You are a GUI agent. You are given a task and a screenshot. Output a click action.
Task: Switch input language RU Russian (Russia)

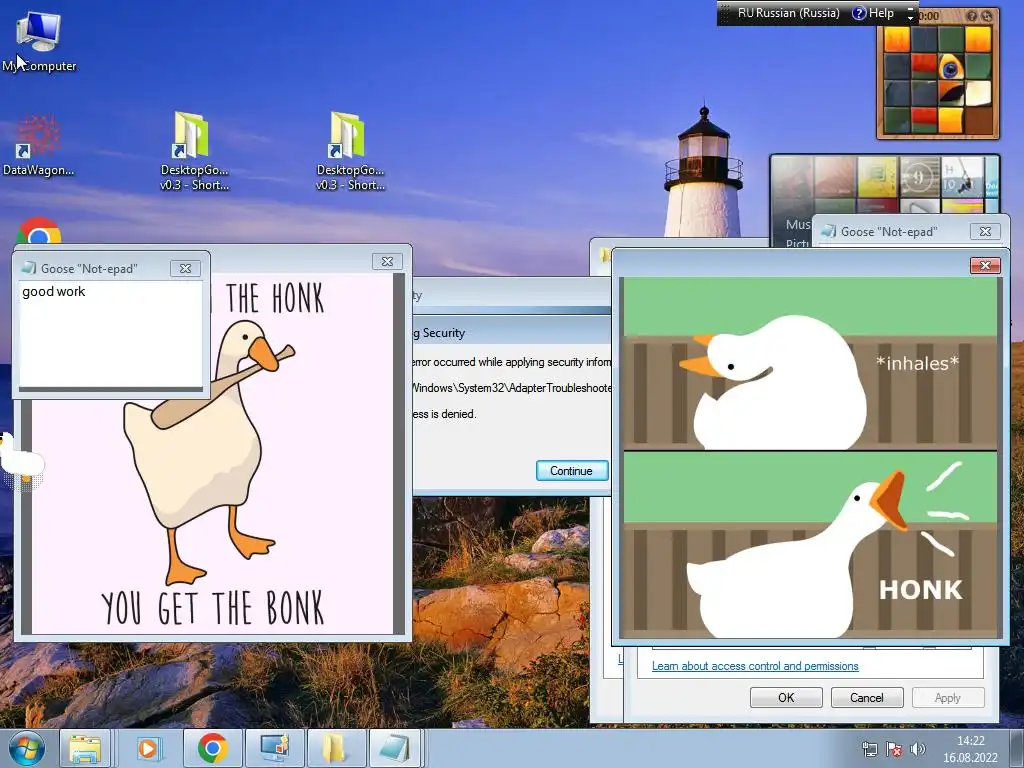(x=788, y=13)
